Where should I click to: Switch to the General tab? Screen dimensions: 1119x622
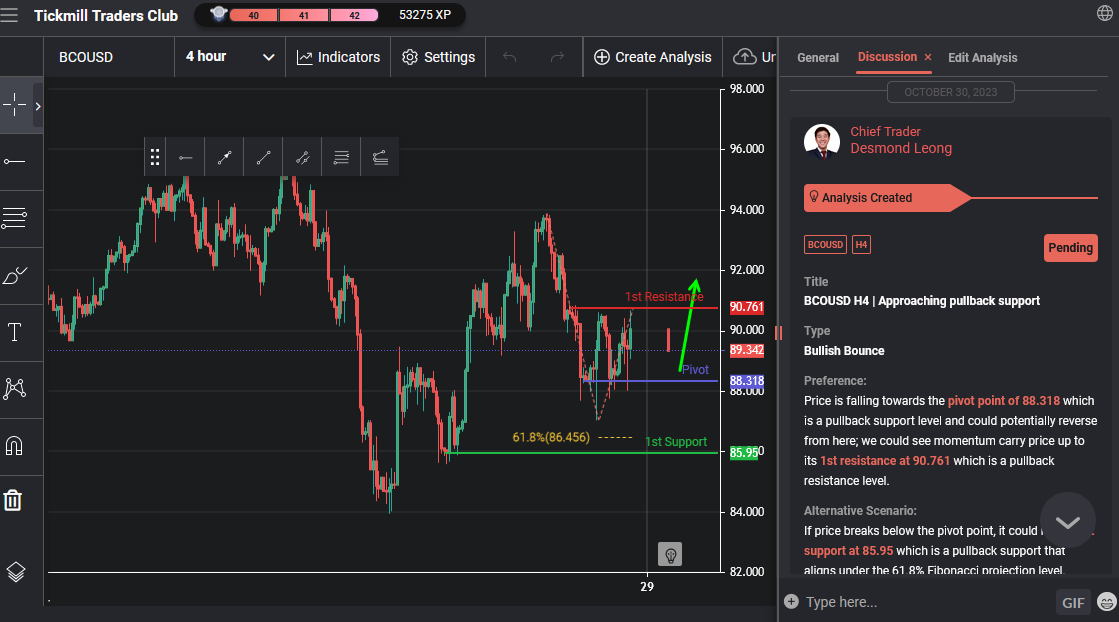[818, 58]
